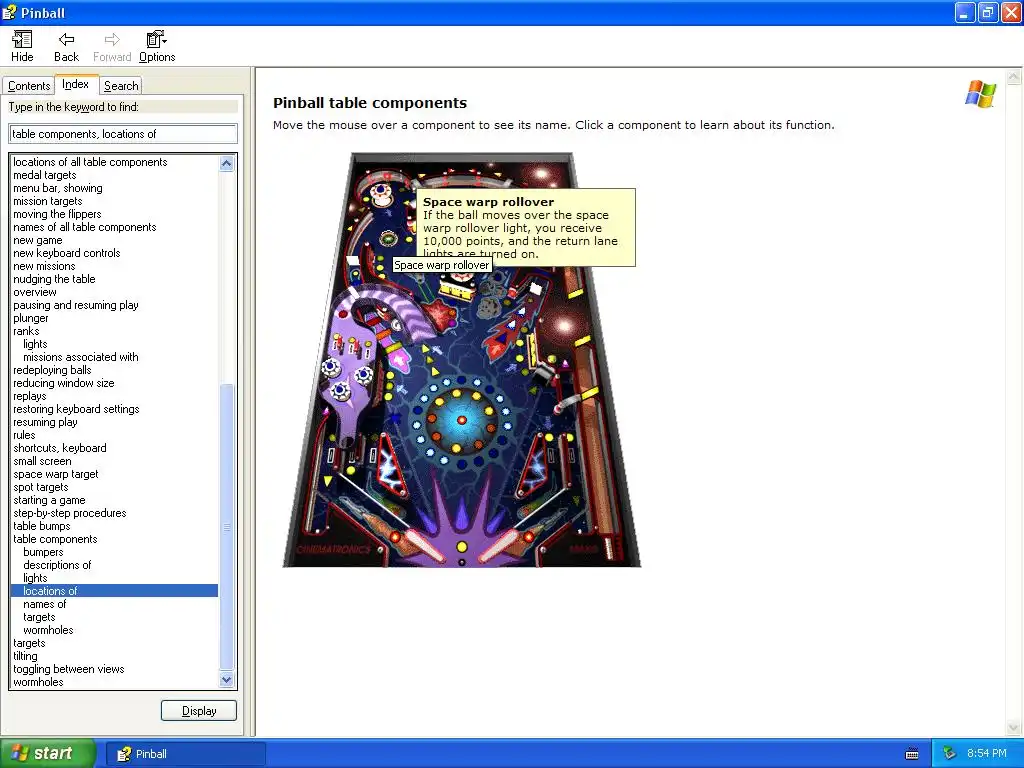This screenshot has height=768, width=1024.
Task: Select 'nudging the table' index entry
Action: pyautogui.click(x=54, y=279)
